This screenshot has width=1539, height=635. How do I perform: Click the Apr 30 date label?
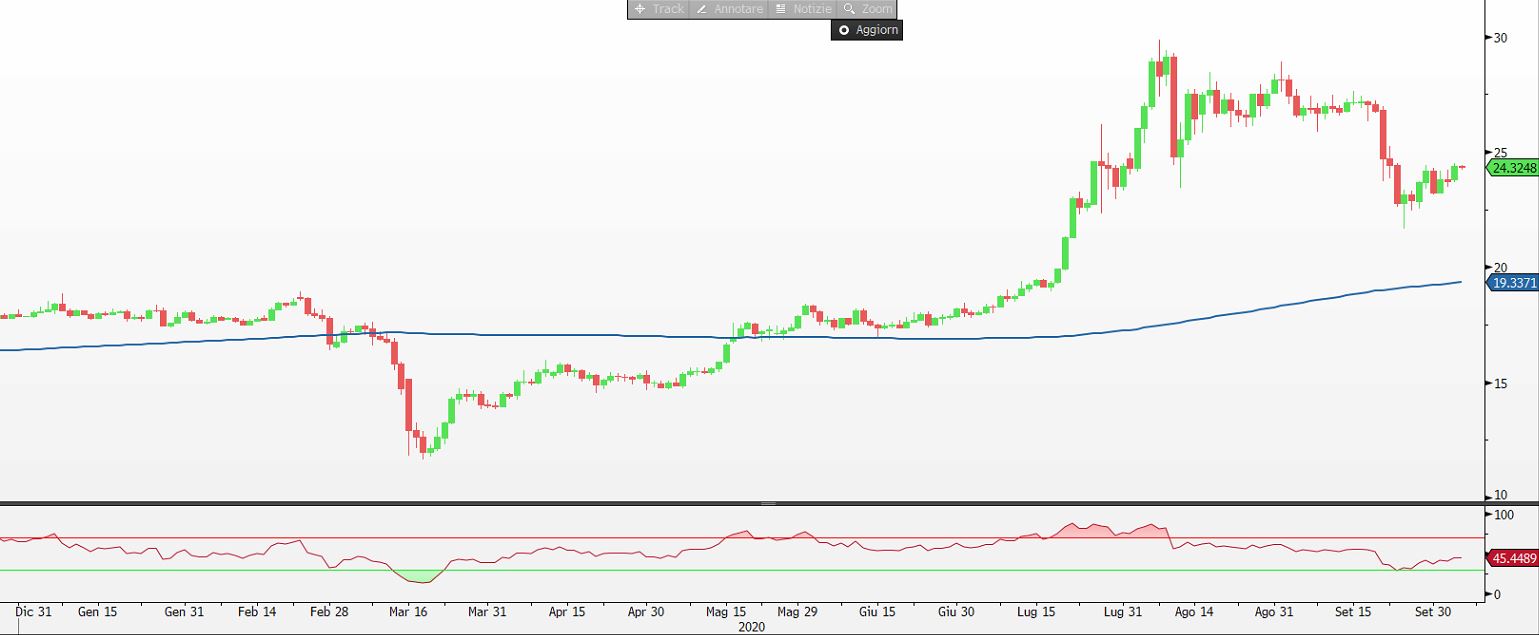[x=646, y=611]
